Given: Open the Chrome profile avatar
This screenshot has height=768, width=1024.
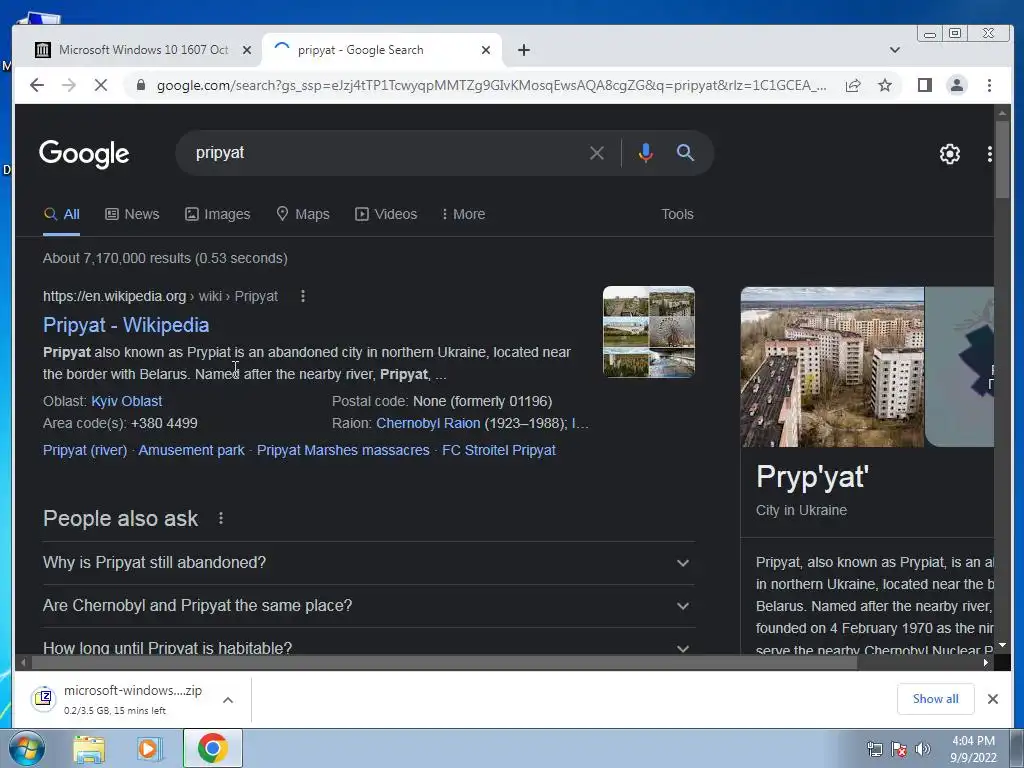Looking at the screenshot, I should click(x=957, y=85).
